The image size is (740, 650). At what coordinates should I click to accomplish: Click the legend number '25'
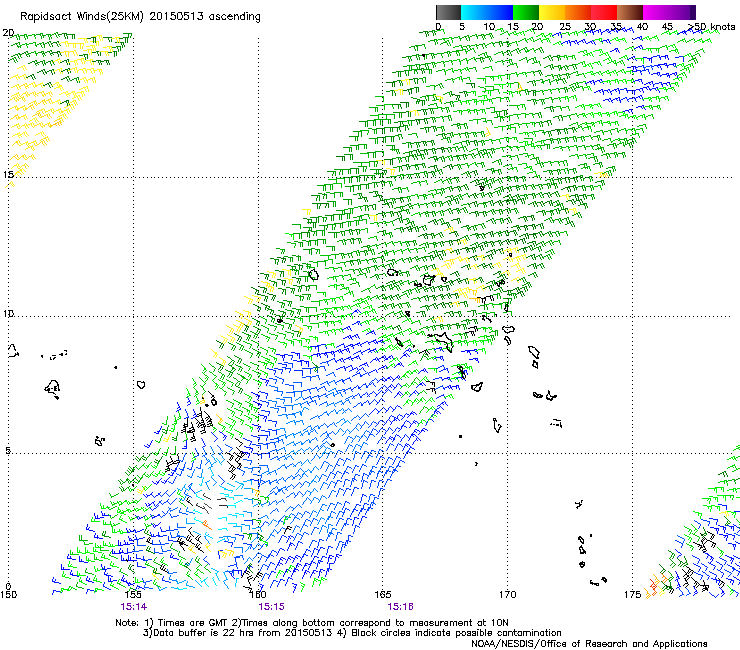point(565,27)
